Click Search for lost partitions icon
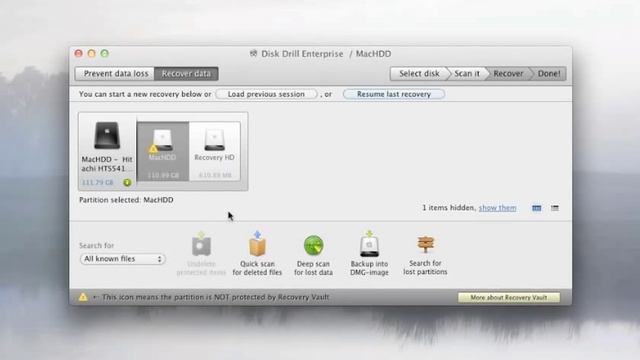 (425, 244)
